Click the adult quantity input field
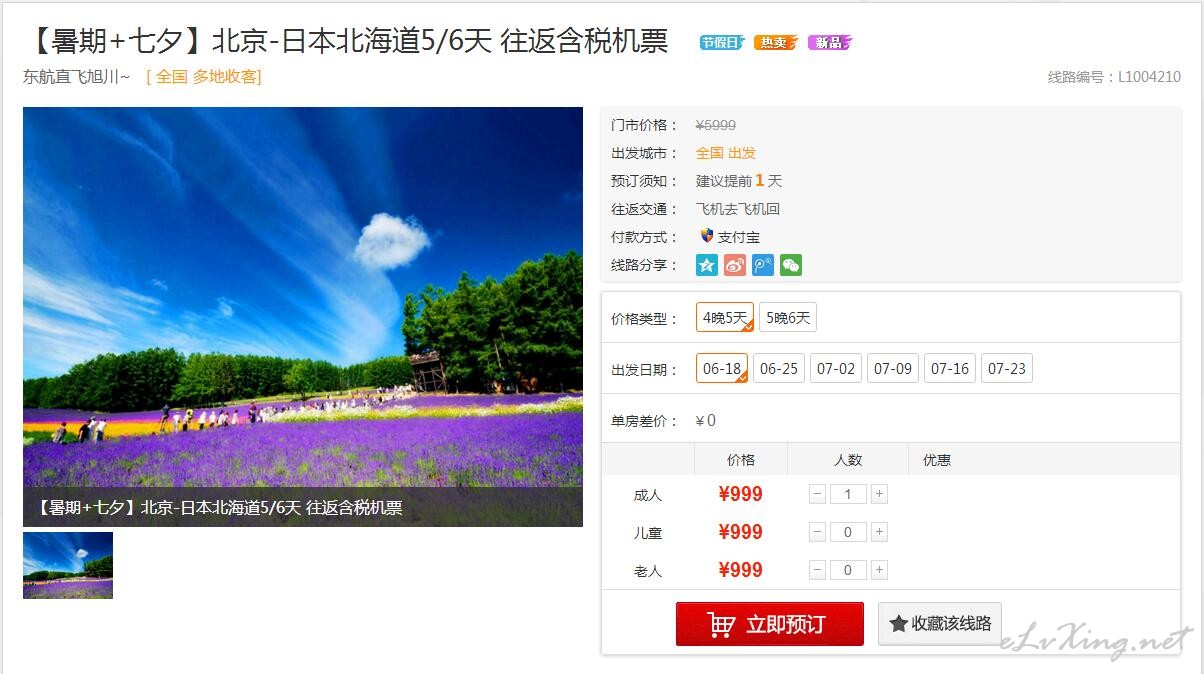 coord(848,494)
